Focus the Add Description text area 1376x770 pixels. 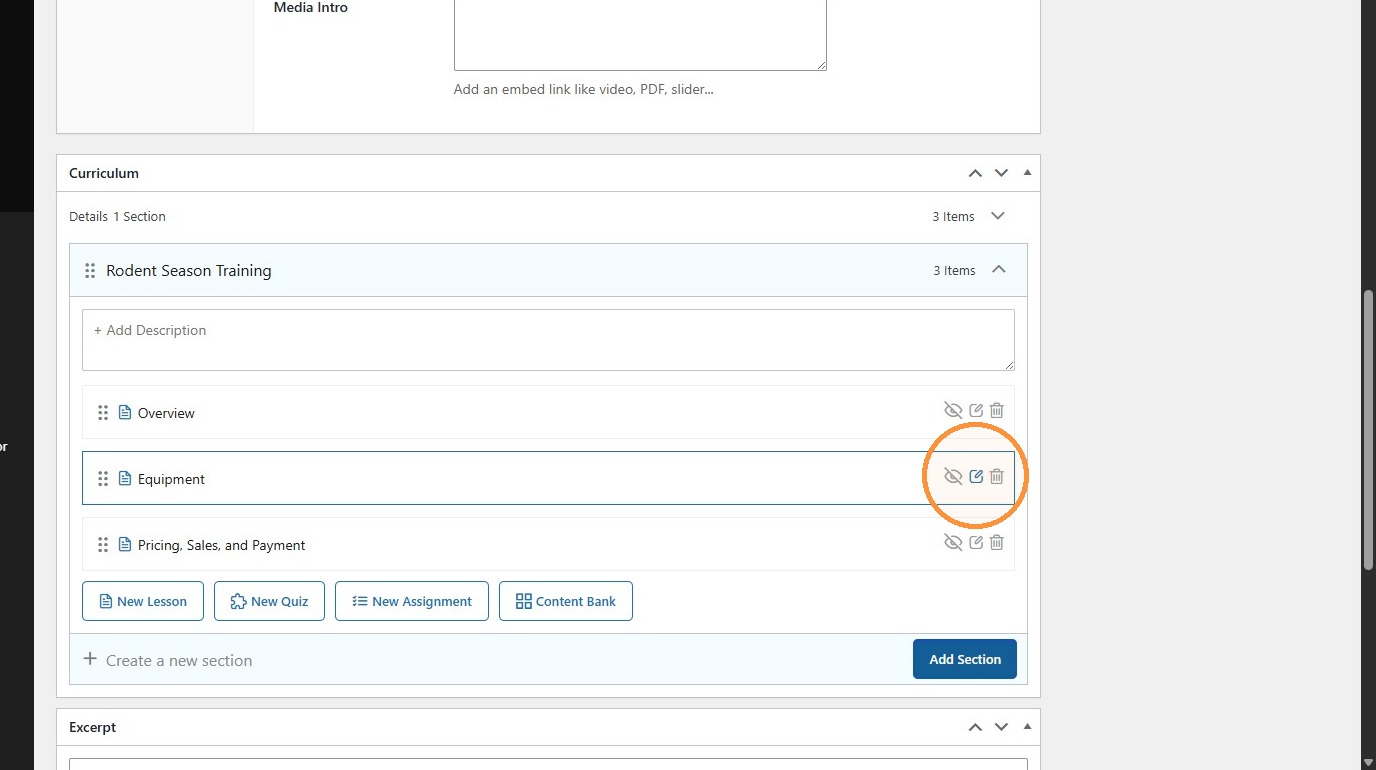[548, 340]
